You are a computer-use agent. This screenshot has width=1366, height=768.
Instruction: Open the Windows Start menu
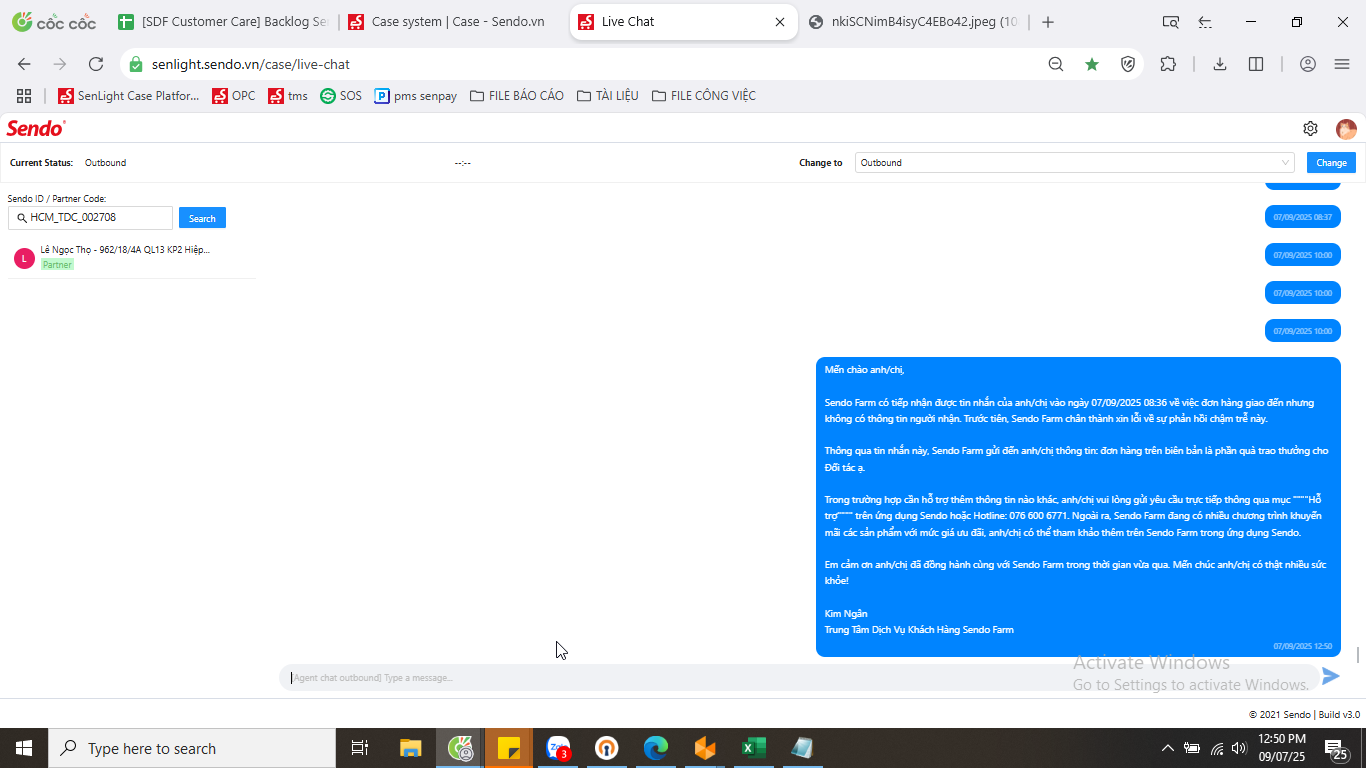pyautogui.click(x=24, y=748)
